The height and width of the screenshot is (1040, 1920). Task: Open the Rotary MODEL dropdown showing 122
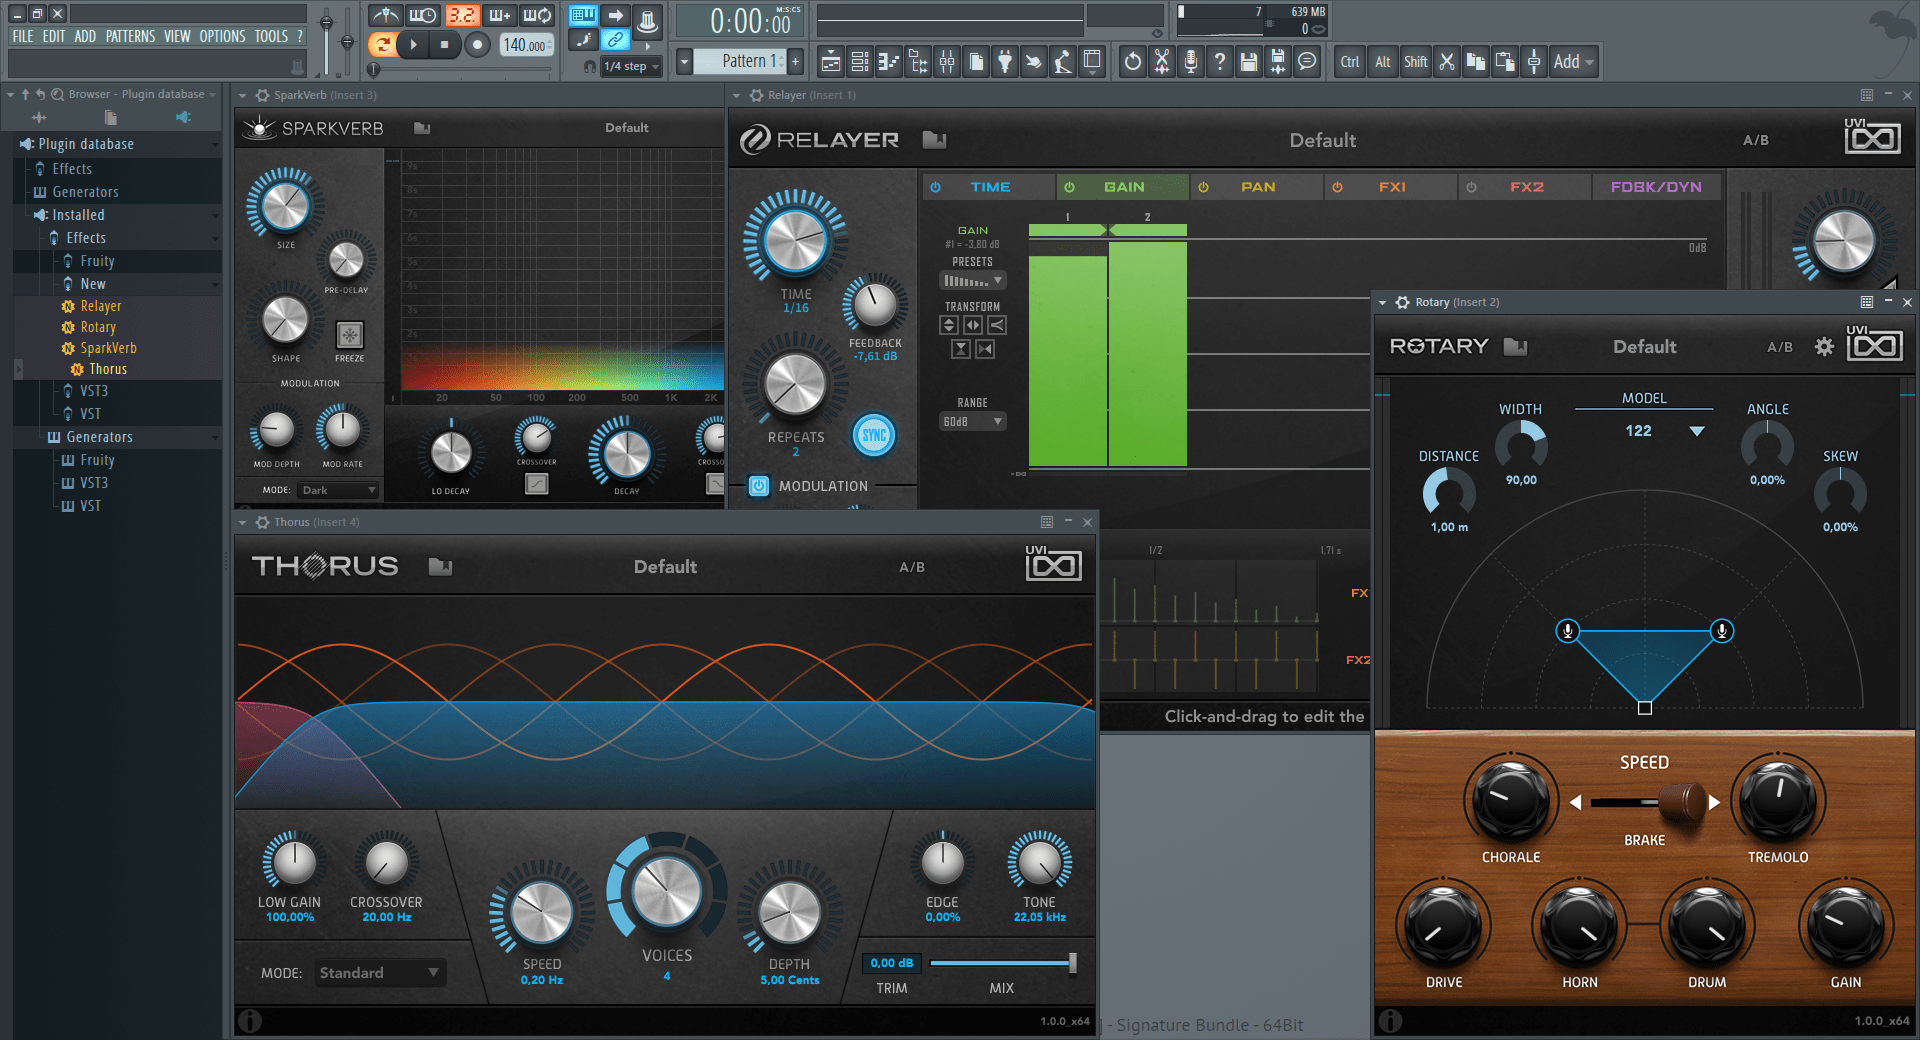[1664, 431]
